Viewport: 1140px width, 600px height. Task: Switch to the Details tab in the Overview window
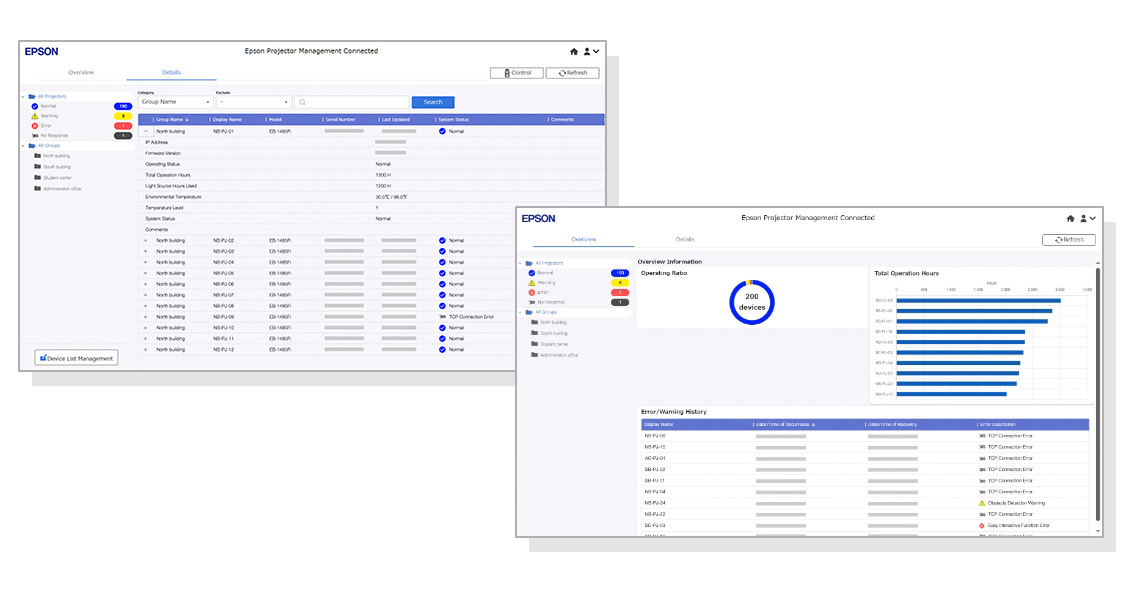[685, 240]
